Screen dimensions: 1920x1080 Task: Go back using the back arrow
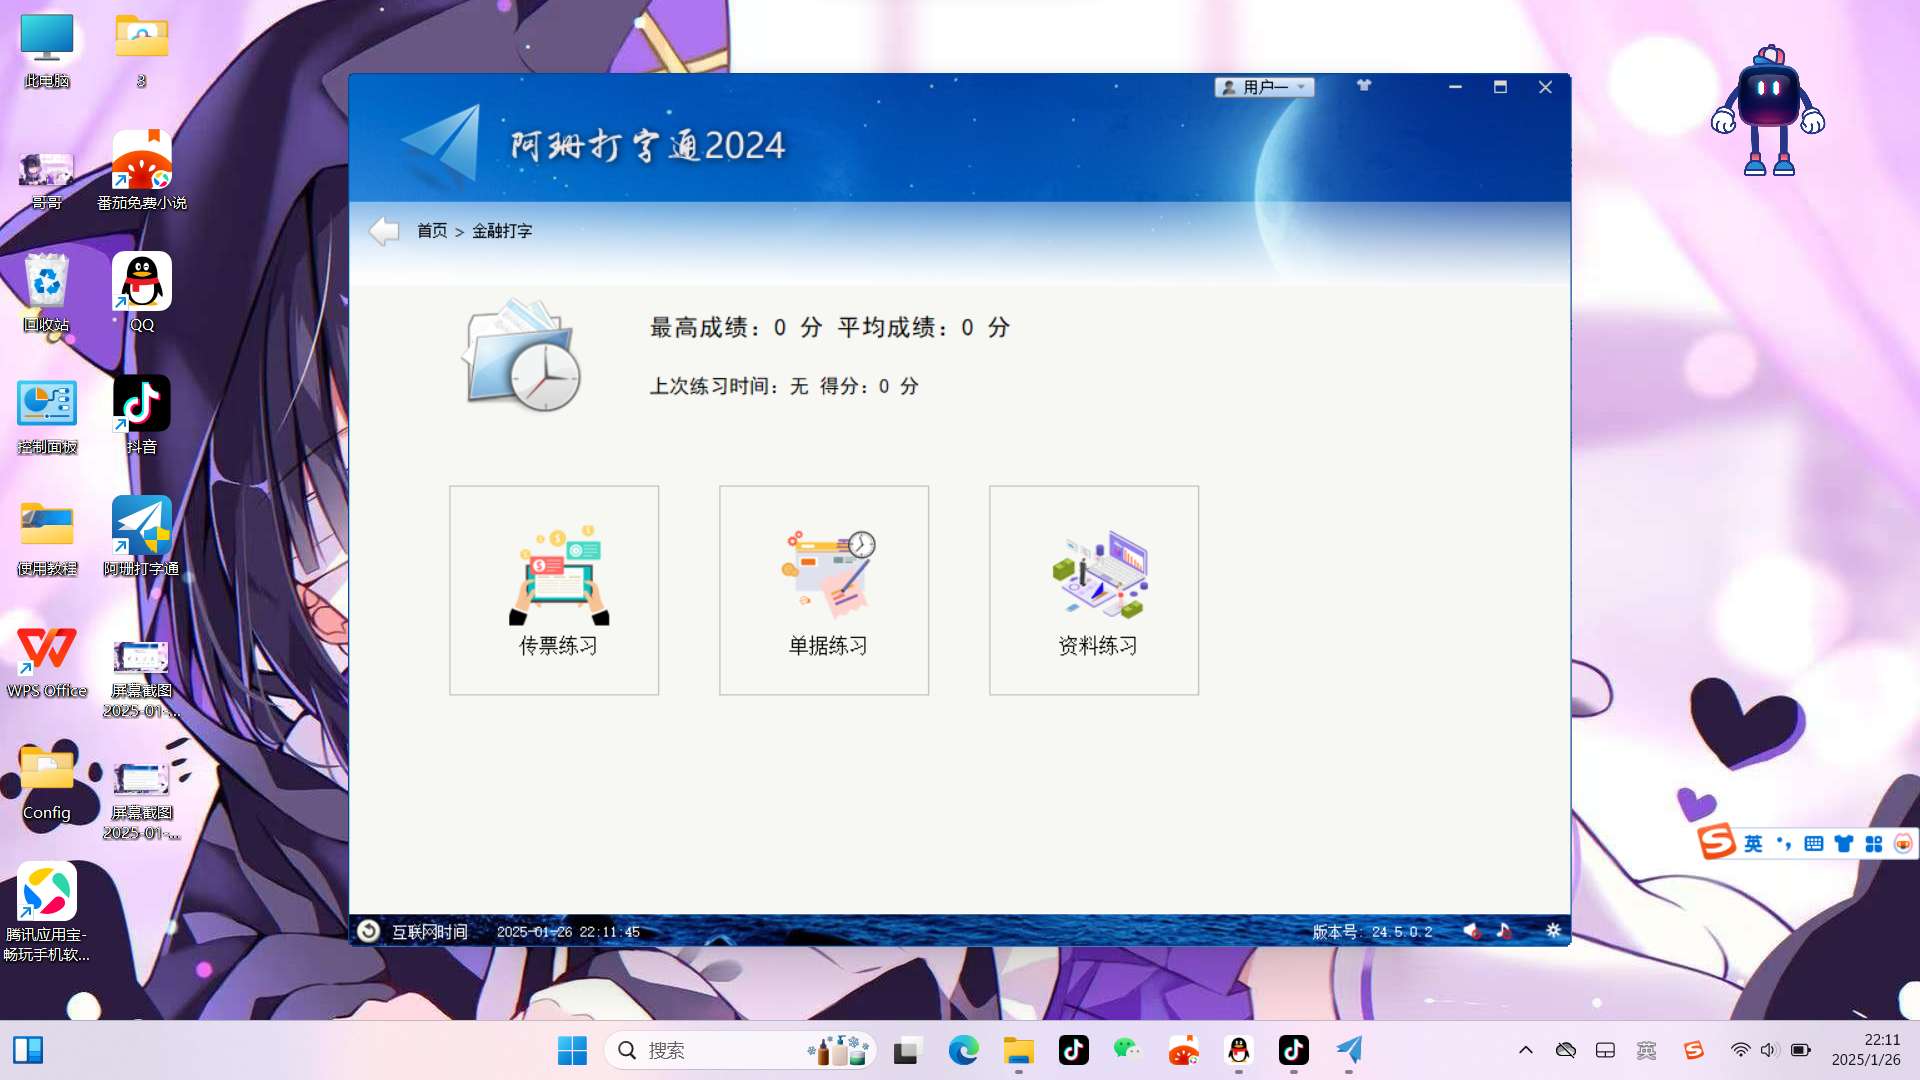[x=384, y=231]
